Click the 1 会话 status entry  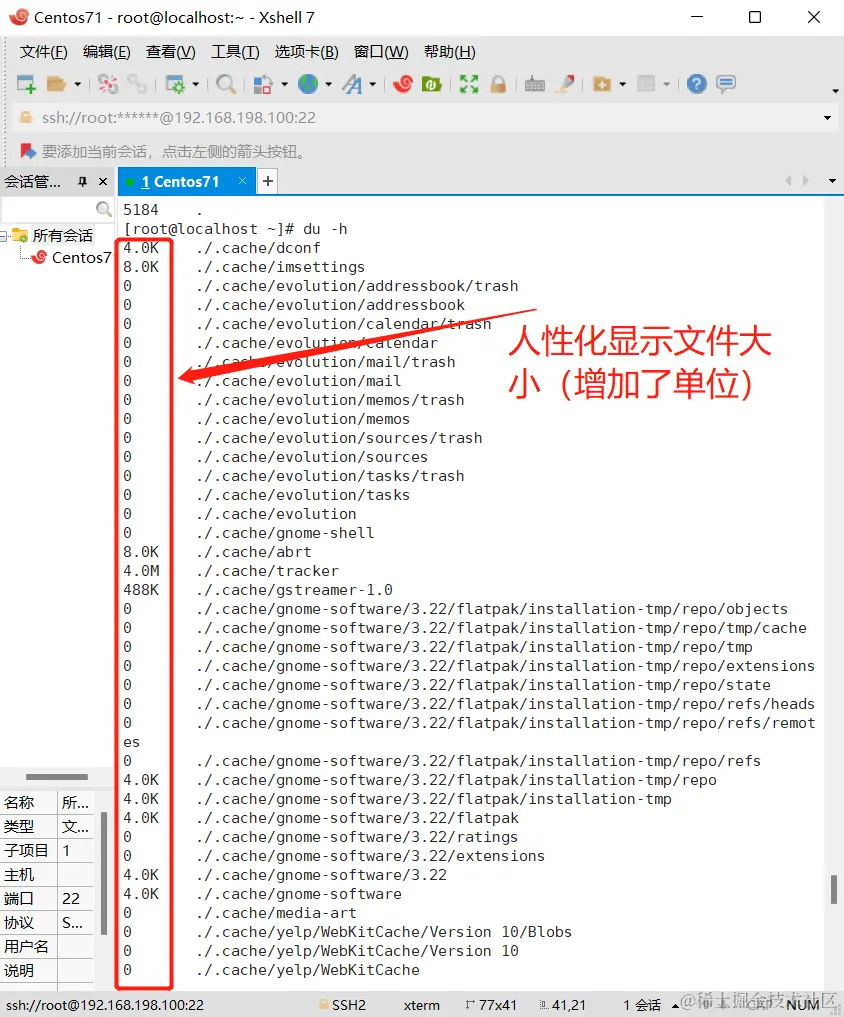coord(642,1005)
